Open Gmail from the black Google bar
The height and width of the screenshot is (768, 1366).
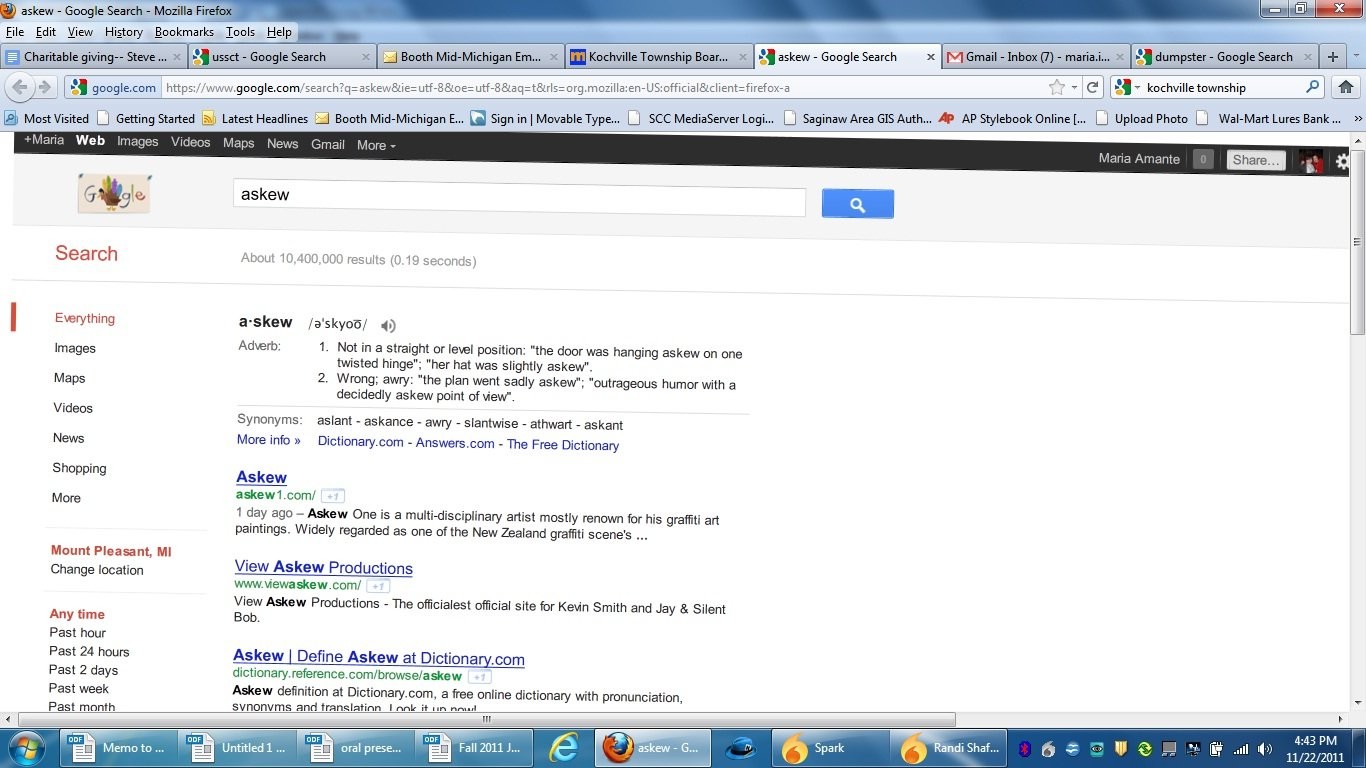coord(327,144)
